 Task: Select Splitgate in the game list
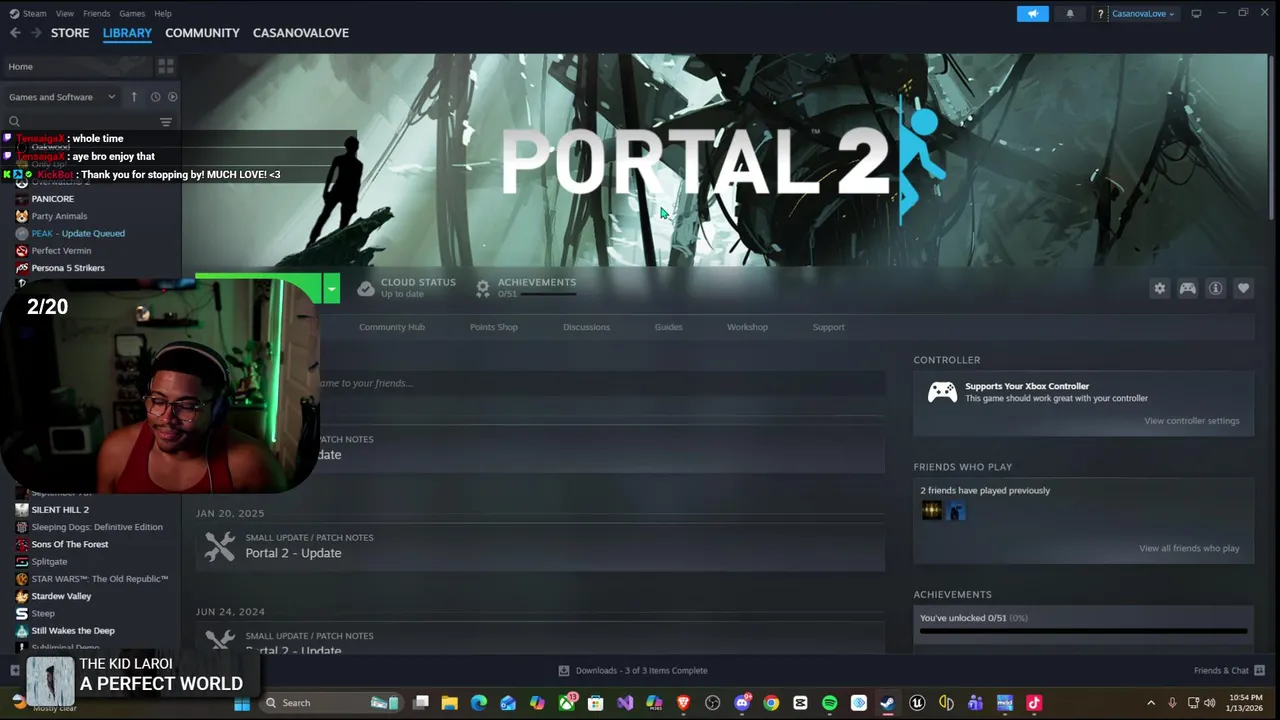[x=49, y=562]
